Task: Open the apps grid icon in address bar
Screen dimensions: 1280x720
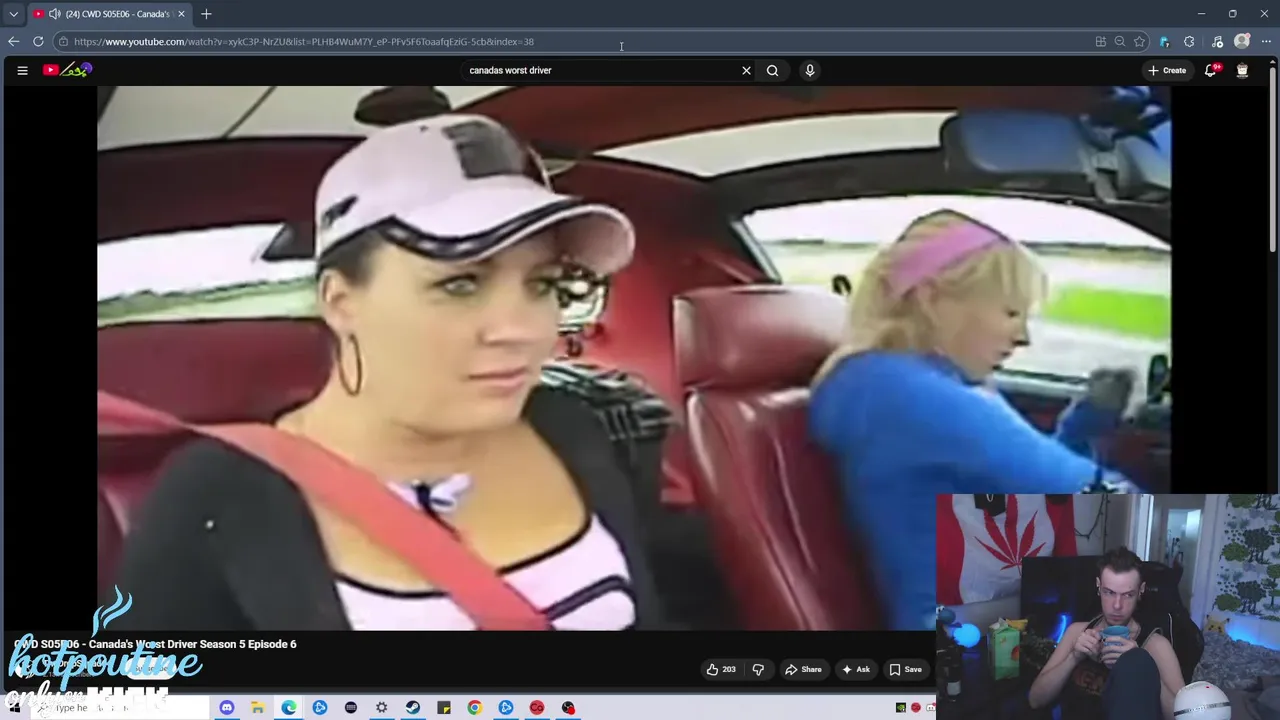Action: pyautogui.click(x=1101, y=41)
